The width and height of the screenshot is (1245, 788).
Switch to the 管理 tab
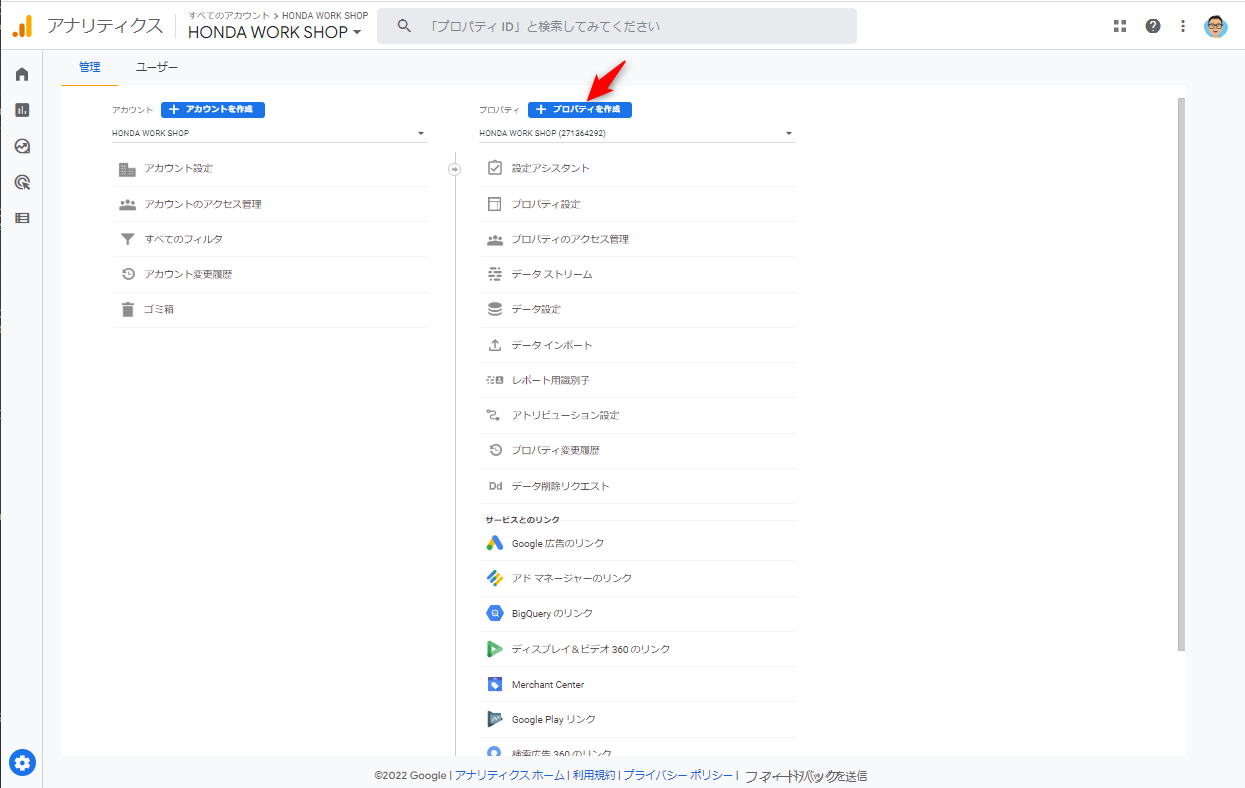(x=90, y=67)
